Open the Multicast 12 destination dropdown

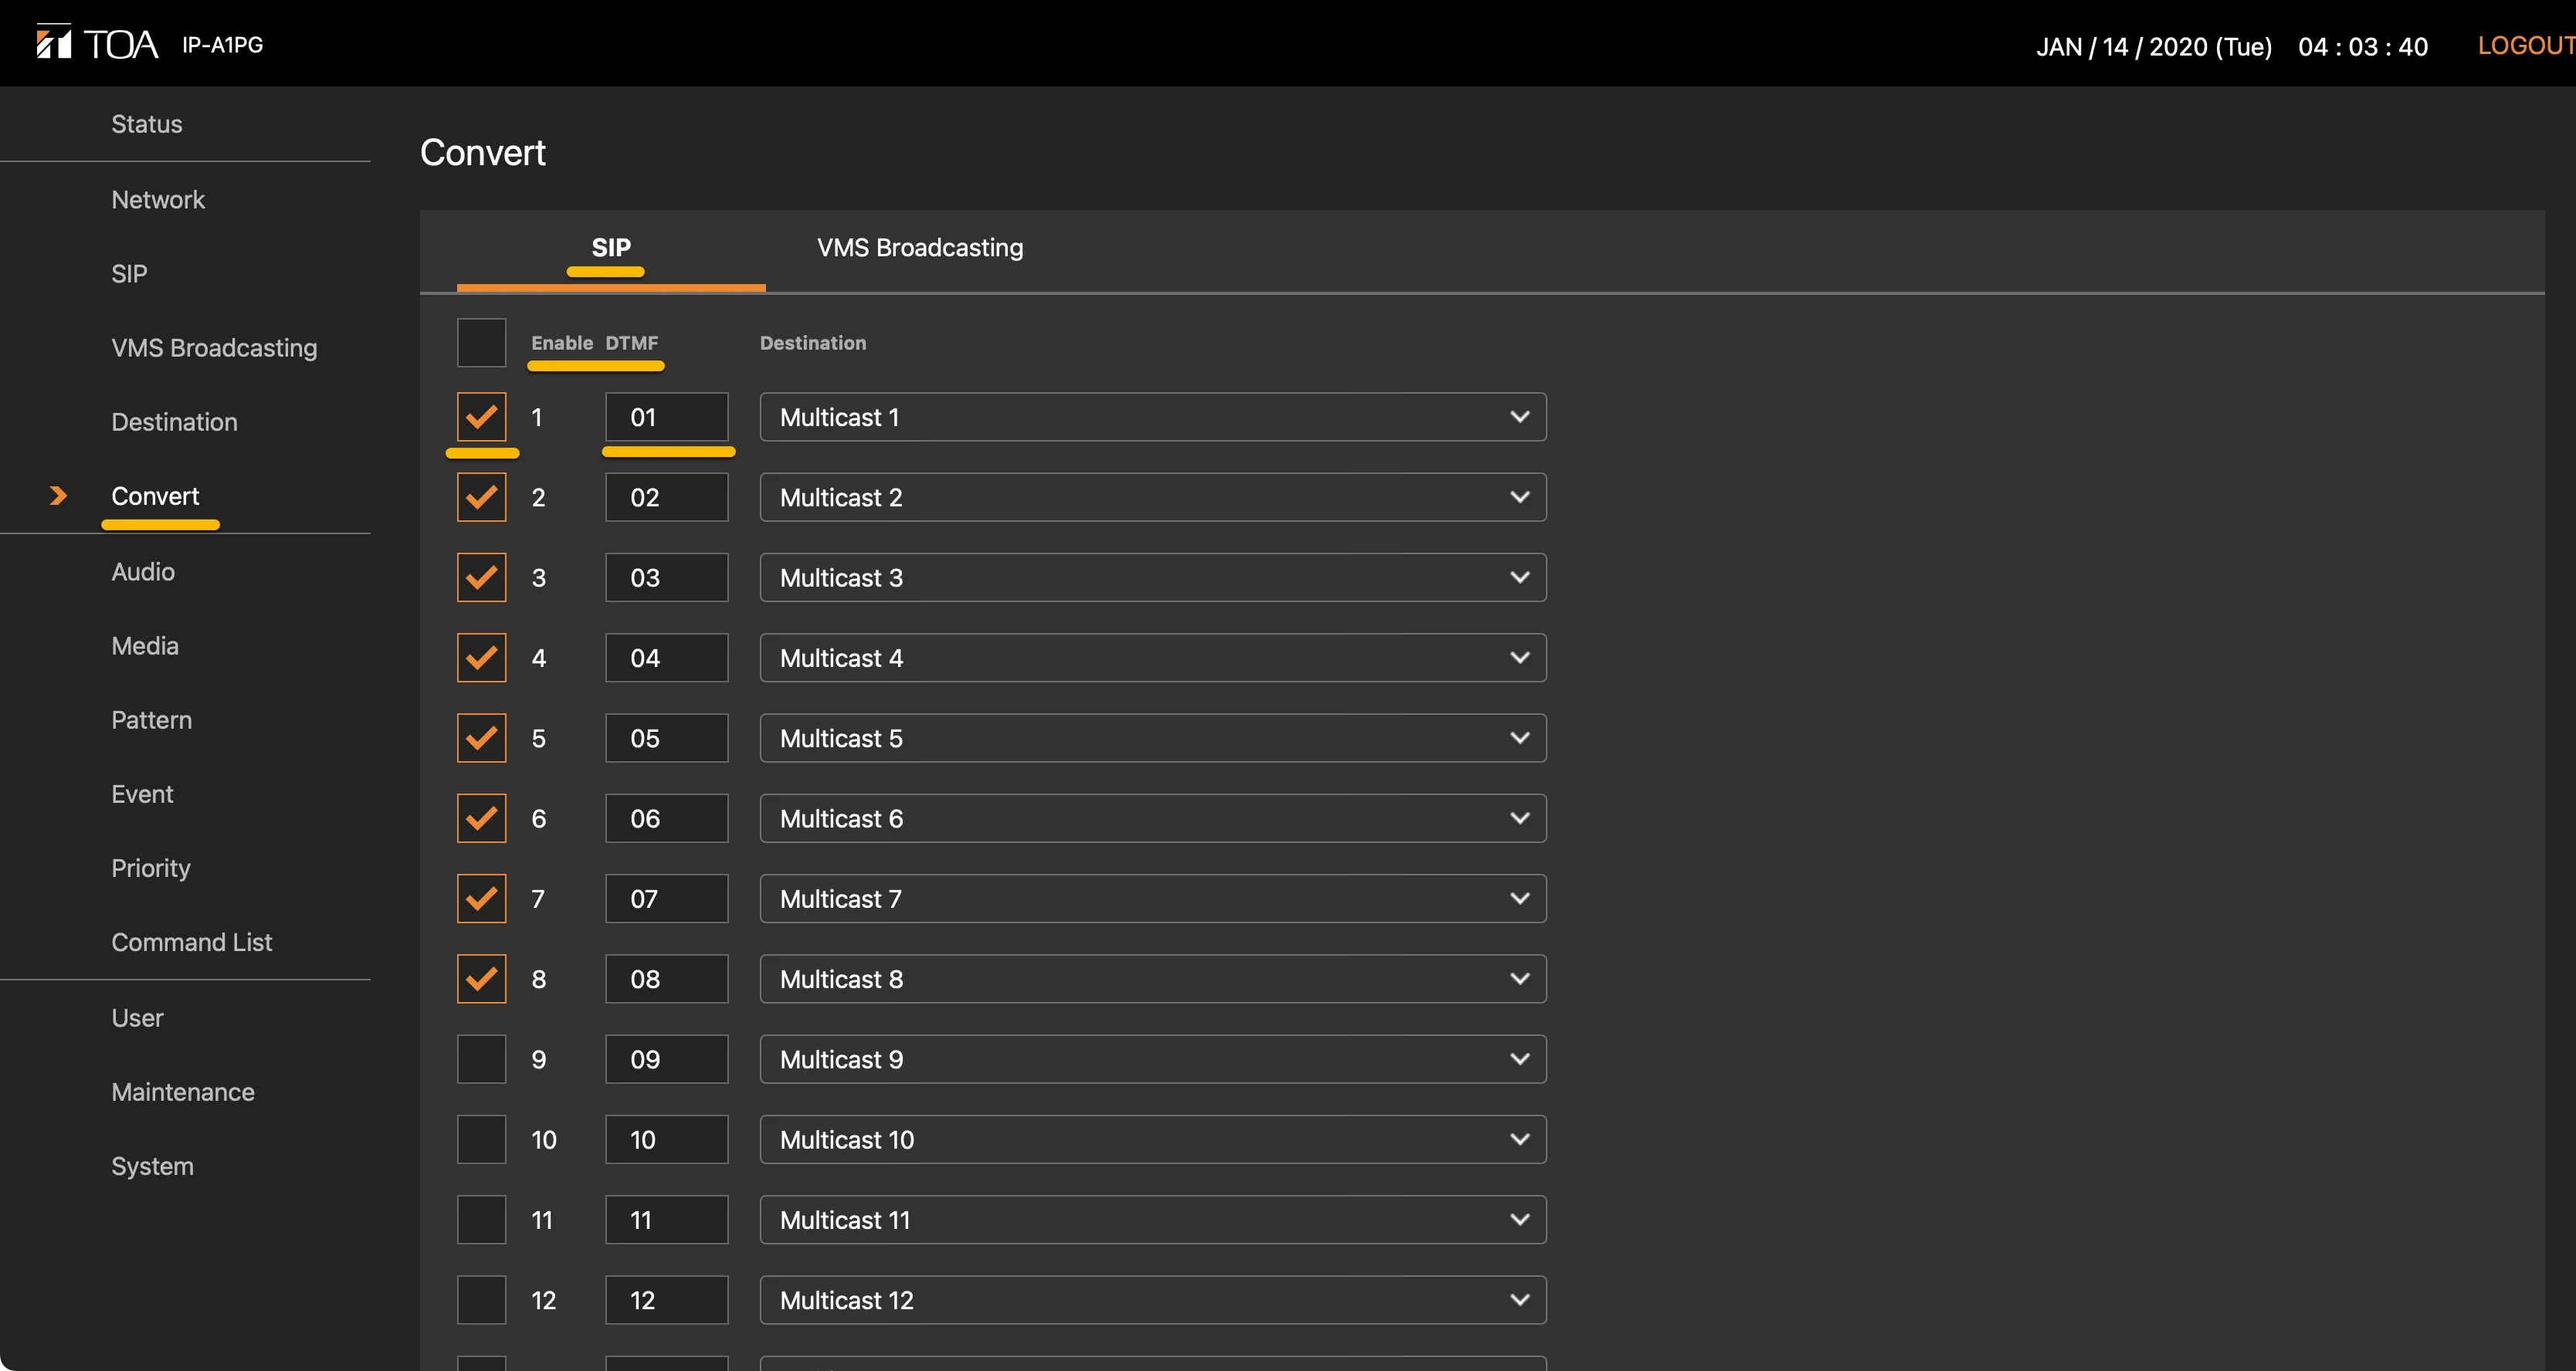pos(1153,1300)
